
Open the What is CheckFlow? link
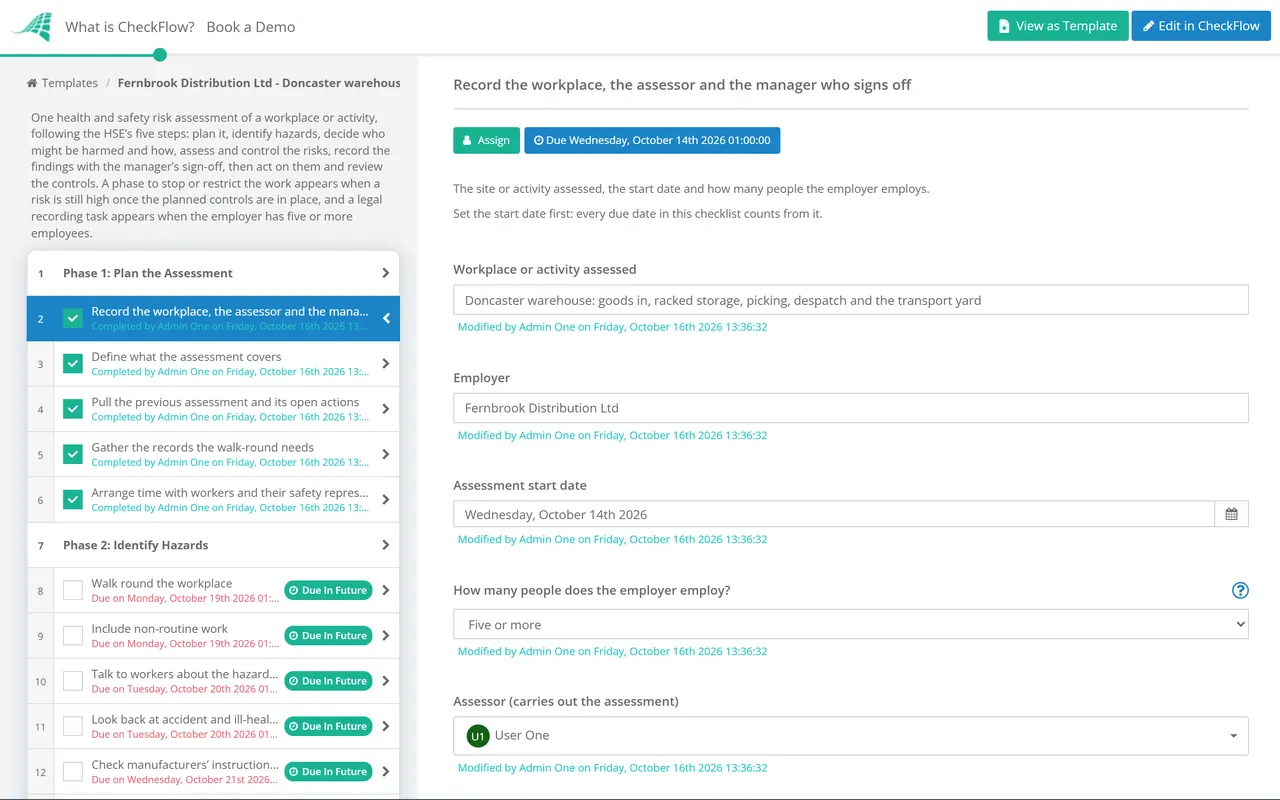(130, 27)
